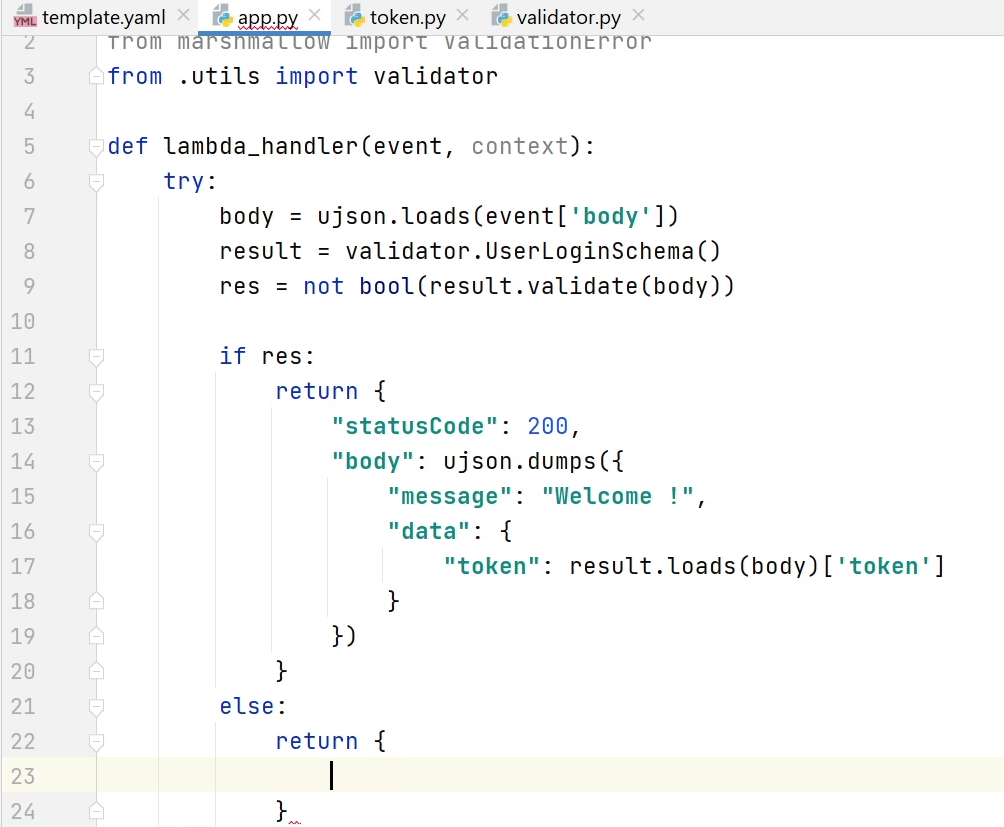
Task: Collapse the imports fold arrow beside line 3
Action: 95,75
